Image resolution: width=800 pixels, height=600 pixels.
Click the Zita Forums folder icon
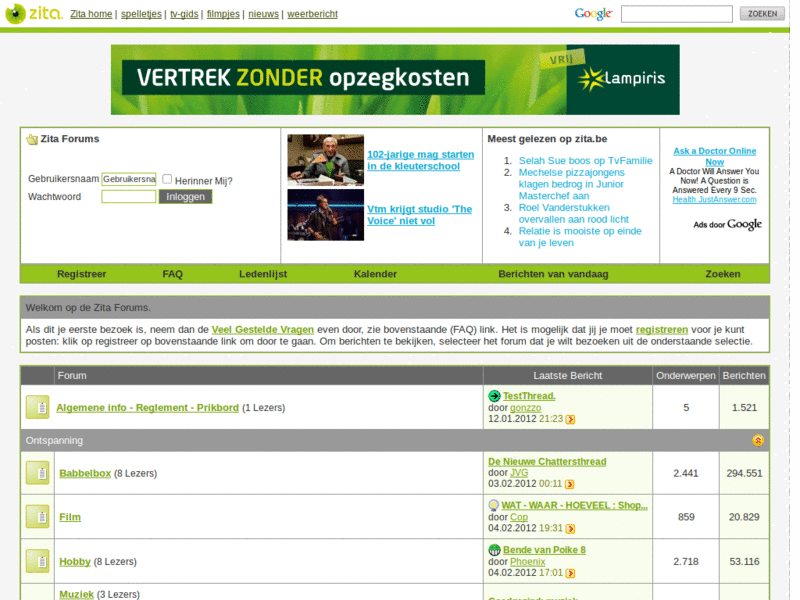[x=32, y=139]
